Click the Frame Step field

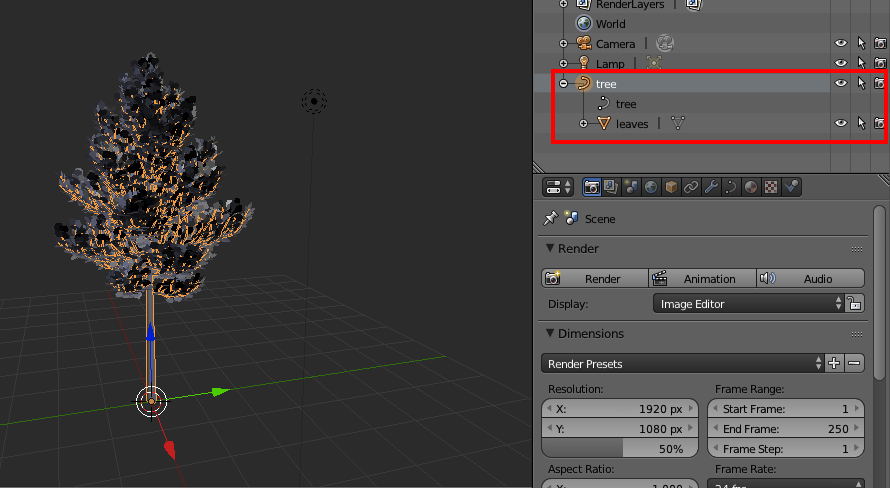[786, 449]
